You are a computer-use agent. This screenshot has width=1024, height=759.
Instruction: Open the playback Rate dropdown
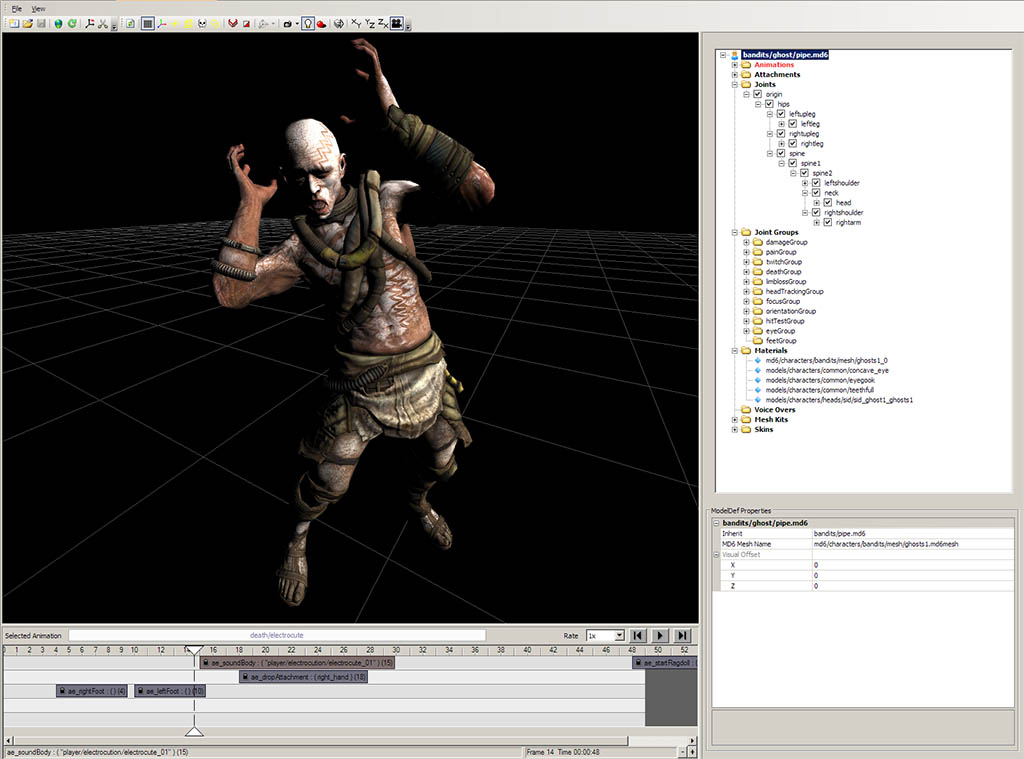point(619,635)
